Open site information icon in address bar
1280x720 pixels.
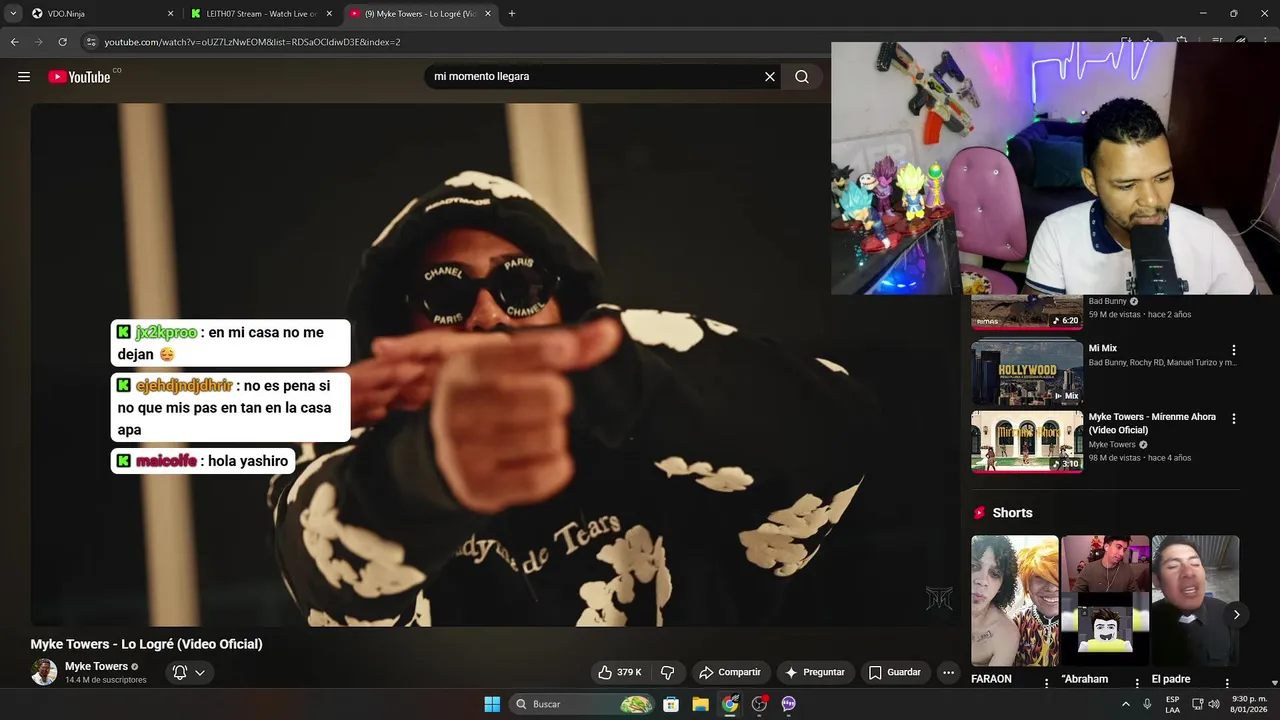point(91,42)
